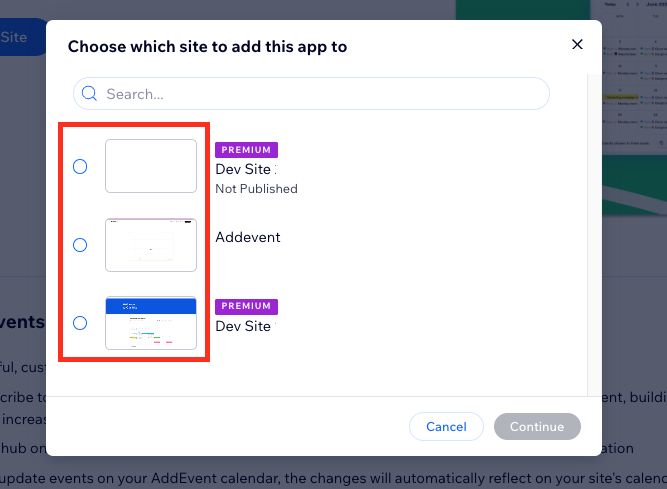Select the Addevent site radio button

click(80, 245)
